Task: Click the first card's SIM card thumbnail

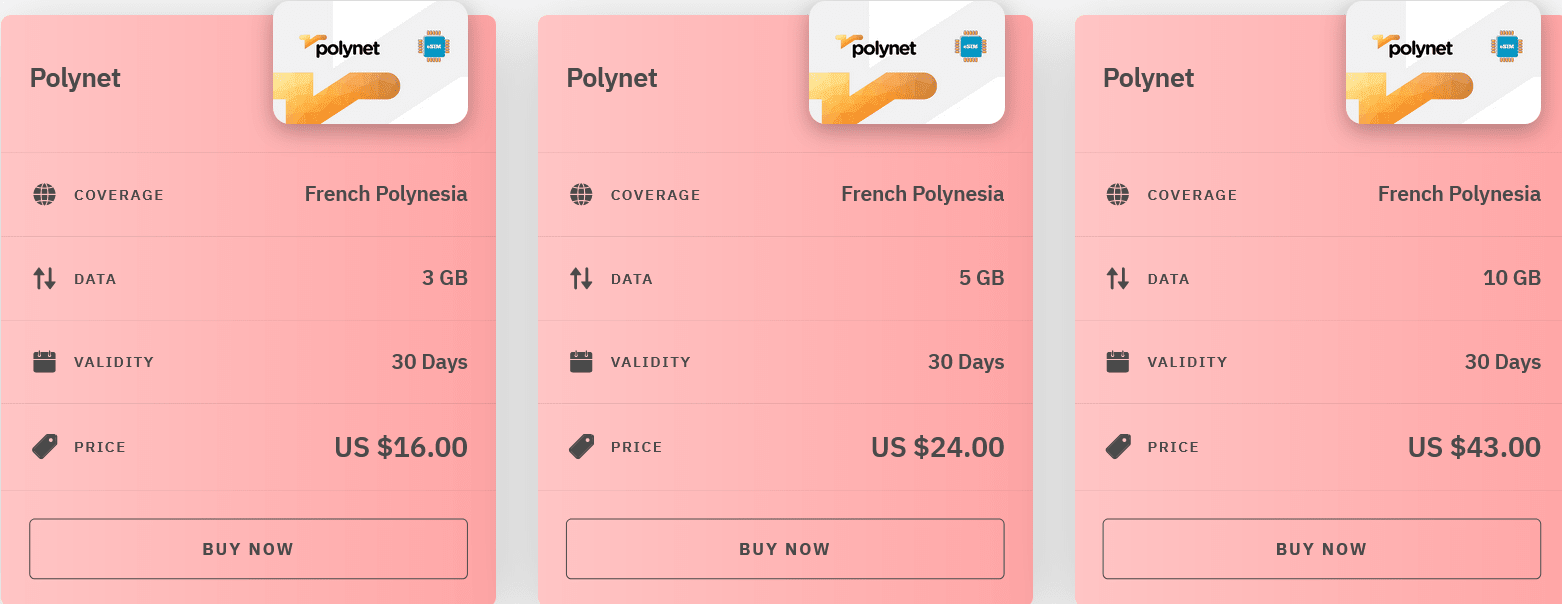Action: 370,63
